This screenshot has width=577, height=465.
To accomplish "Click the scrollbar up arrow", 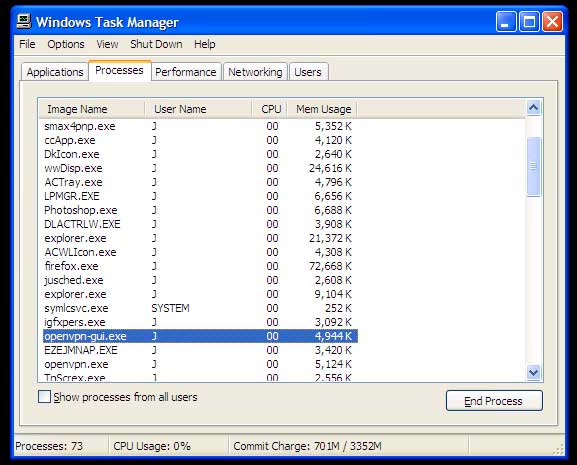I will (x=534, y=108).
